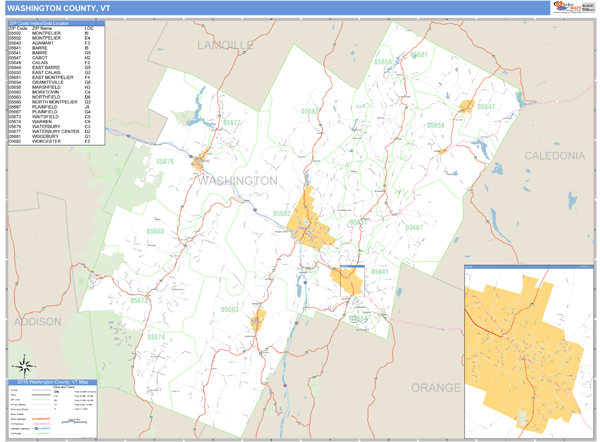Click the ADDISON county label
600x442 pixels.
coord(38,322)
